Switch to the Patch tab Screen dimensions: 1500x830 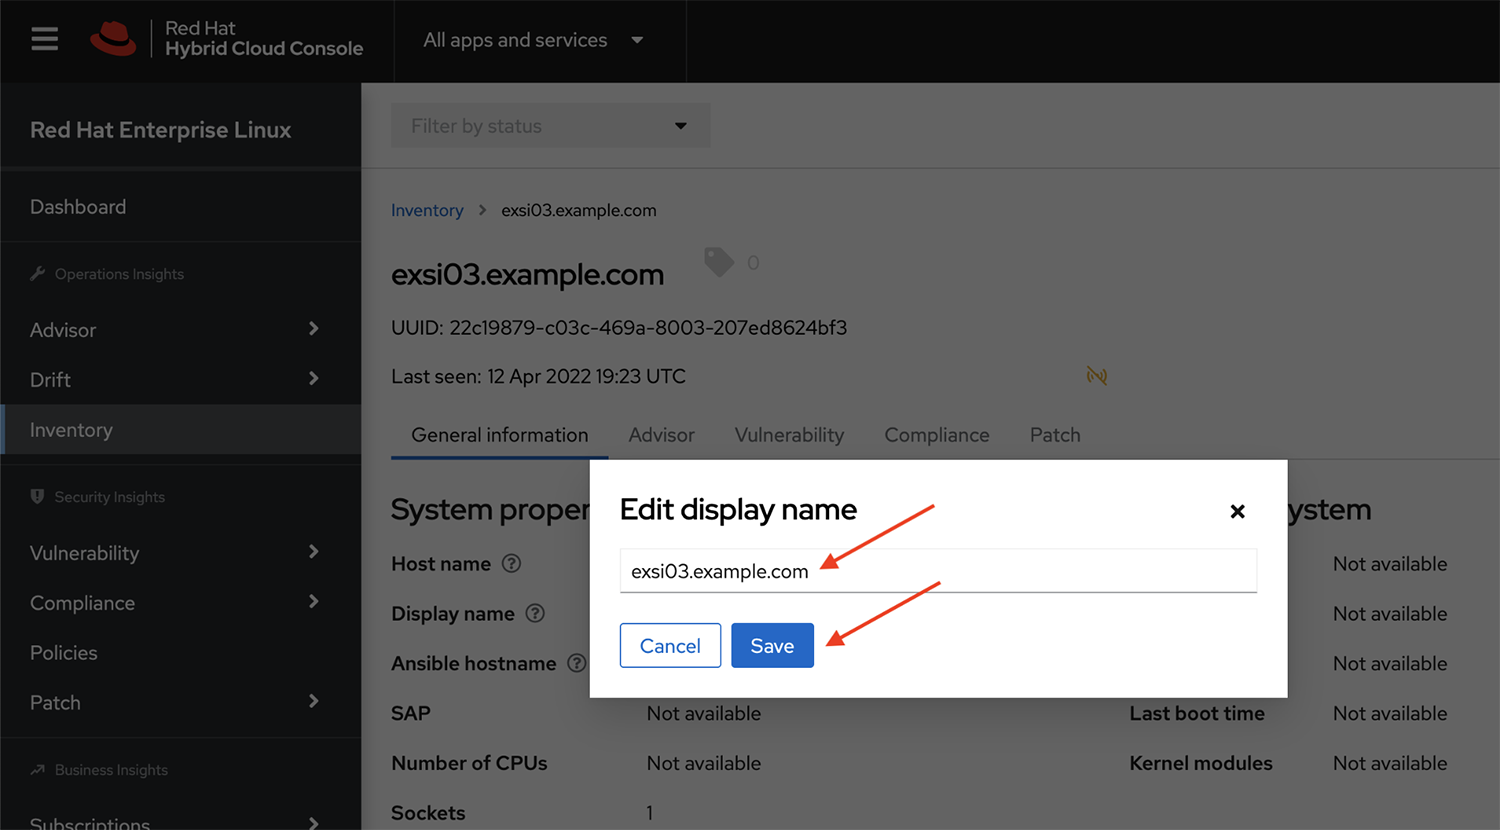(1054, 435)
